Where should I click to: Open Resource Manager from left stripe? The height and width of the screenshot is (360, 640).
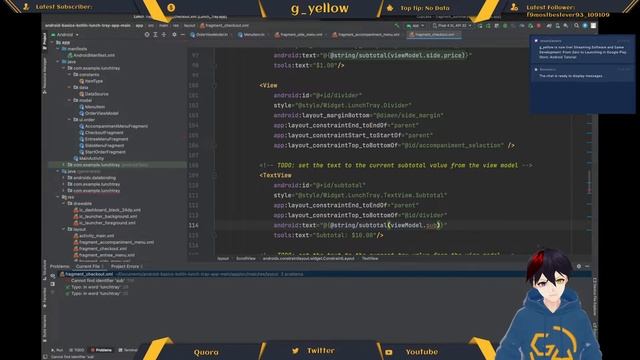[x=44, y=75]
